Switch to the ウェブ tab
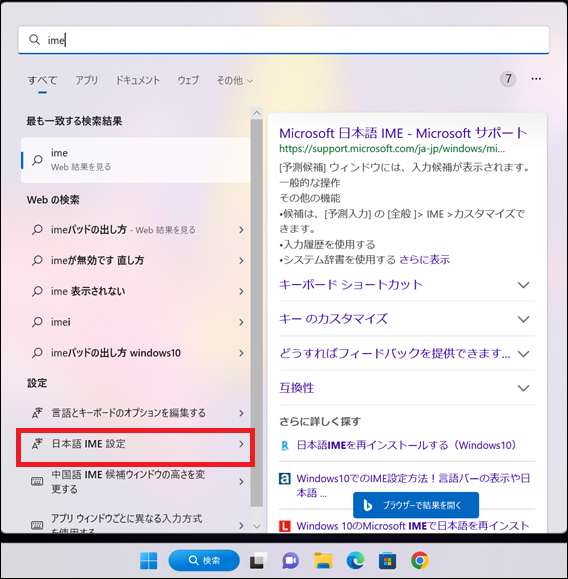Image resolution: width=568 pixels, height=579 pixels. coord(188,80)
